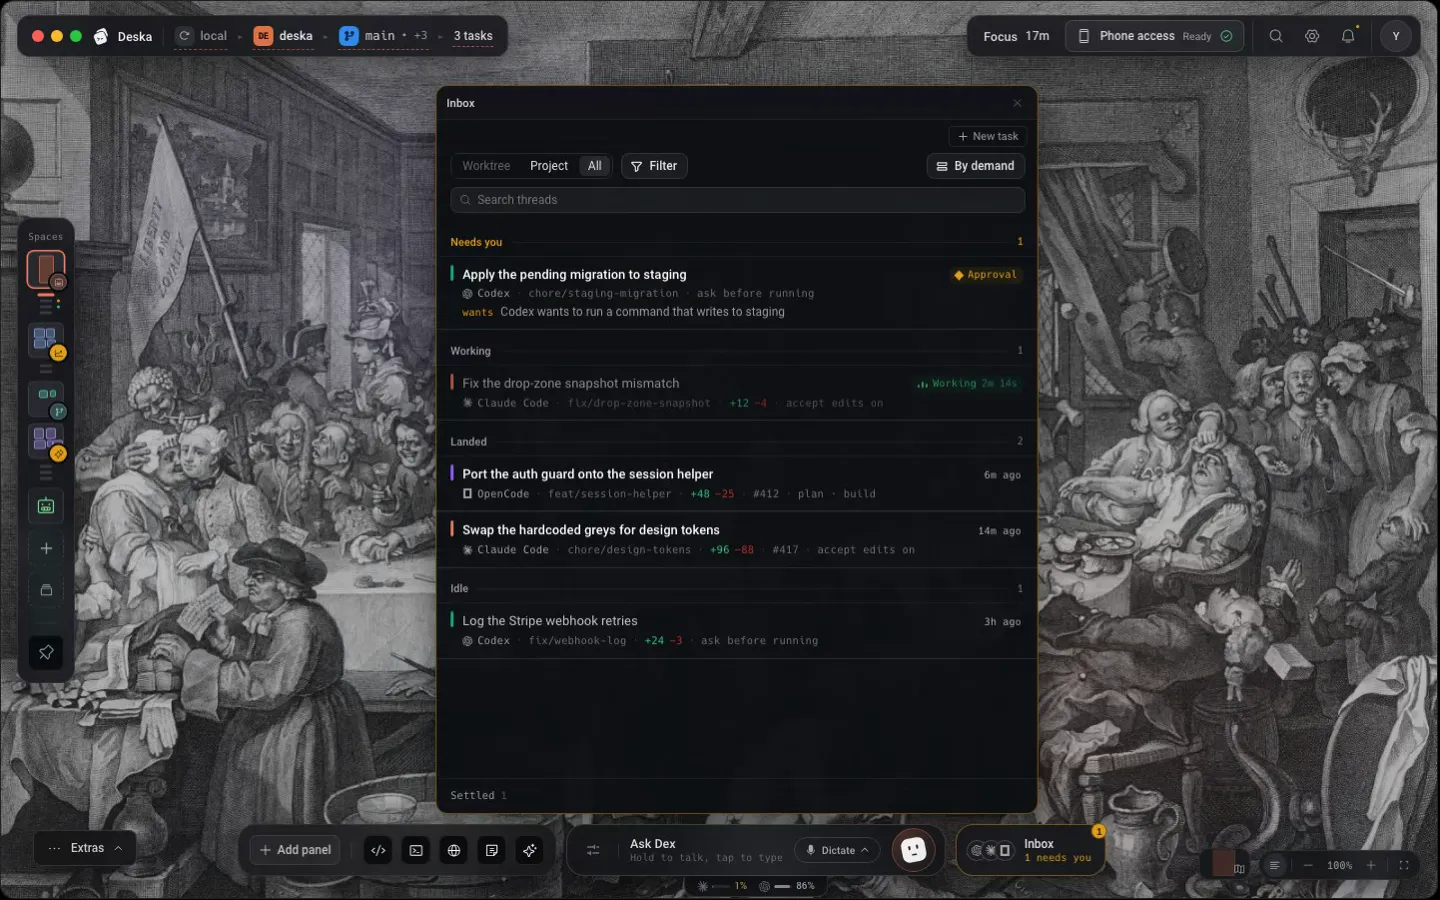Select the All tab
The height and width of the screenshot is (900, 1440).
pyautogui.click(x=595, y=166)
